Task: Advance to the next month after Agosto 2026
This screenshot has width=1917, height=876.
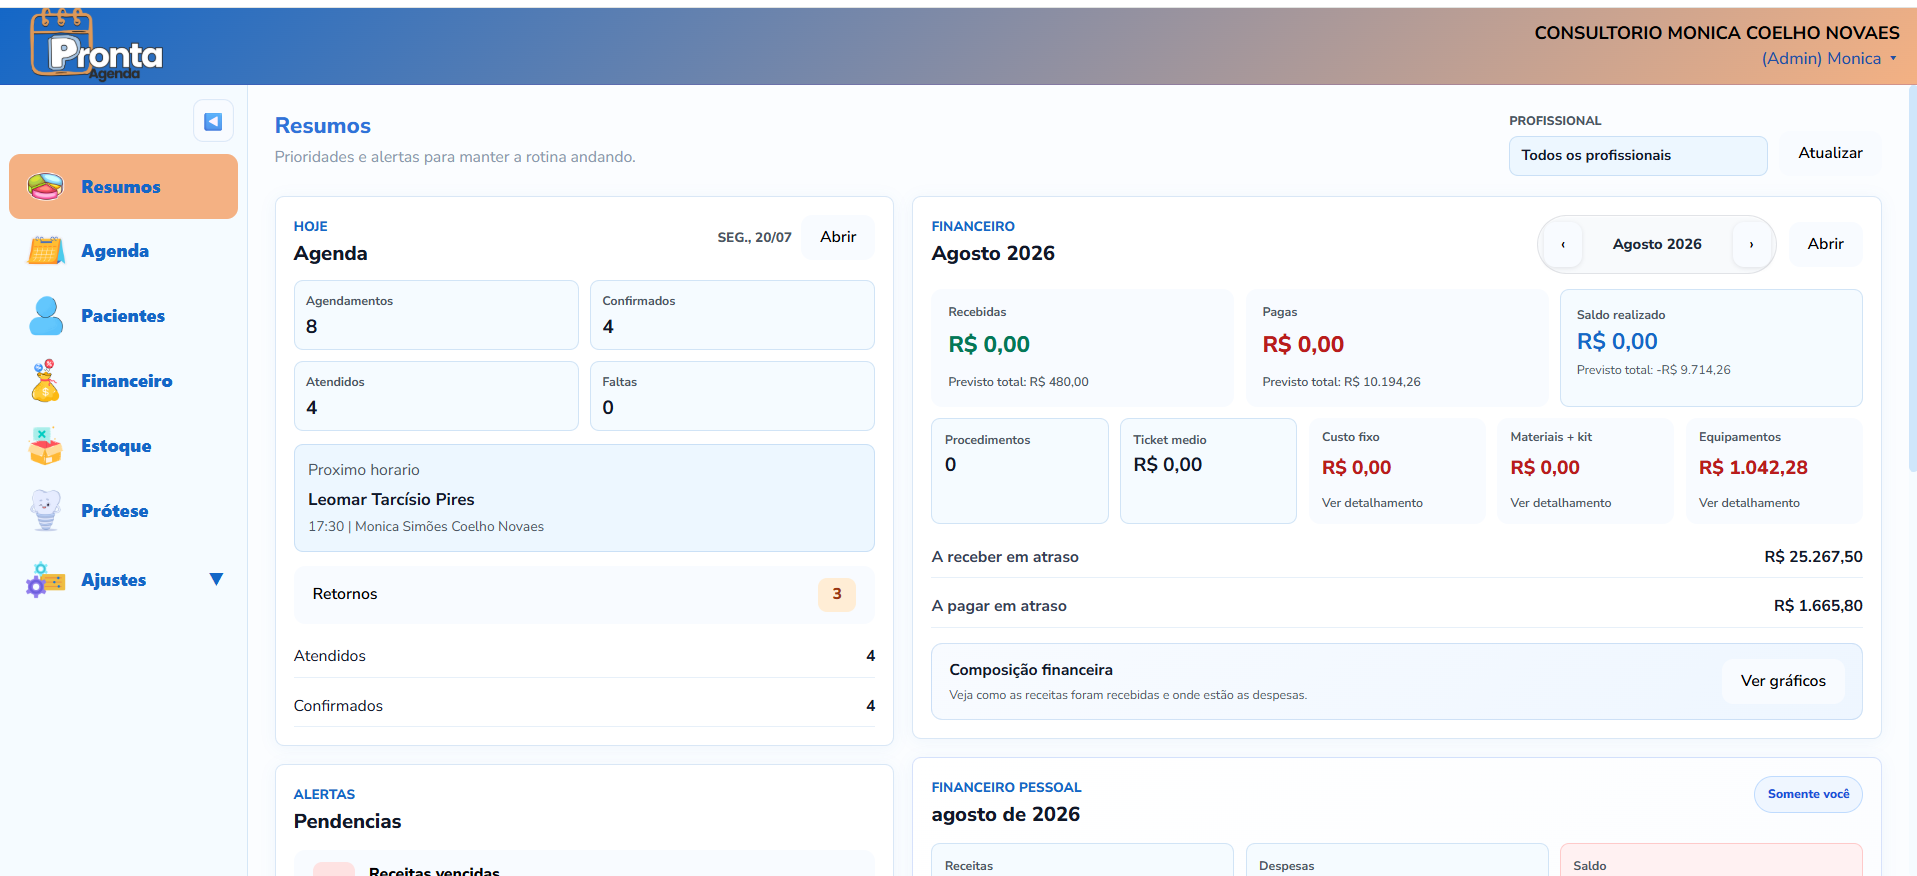Action: pos(1751,244)
